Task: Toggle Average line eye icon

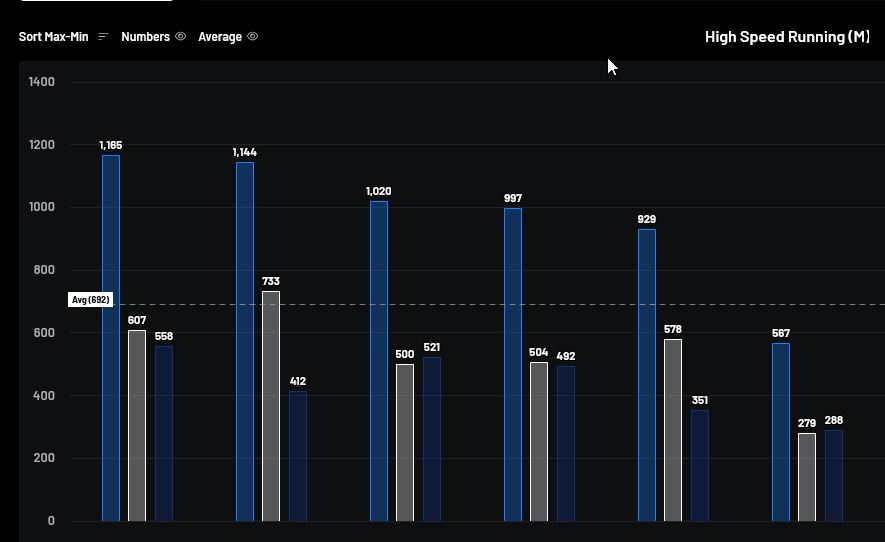Action: [253, 36]
